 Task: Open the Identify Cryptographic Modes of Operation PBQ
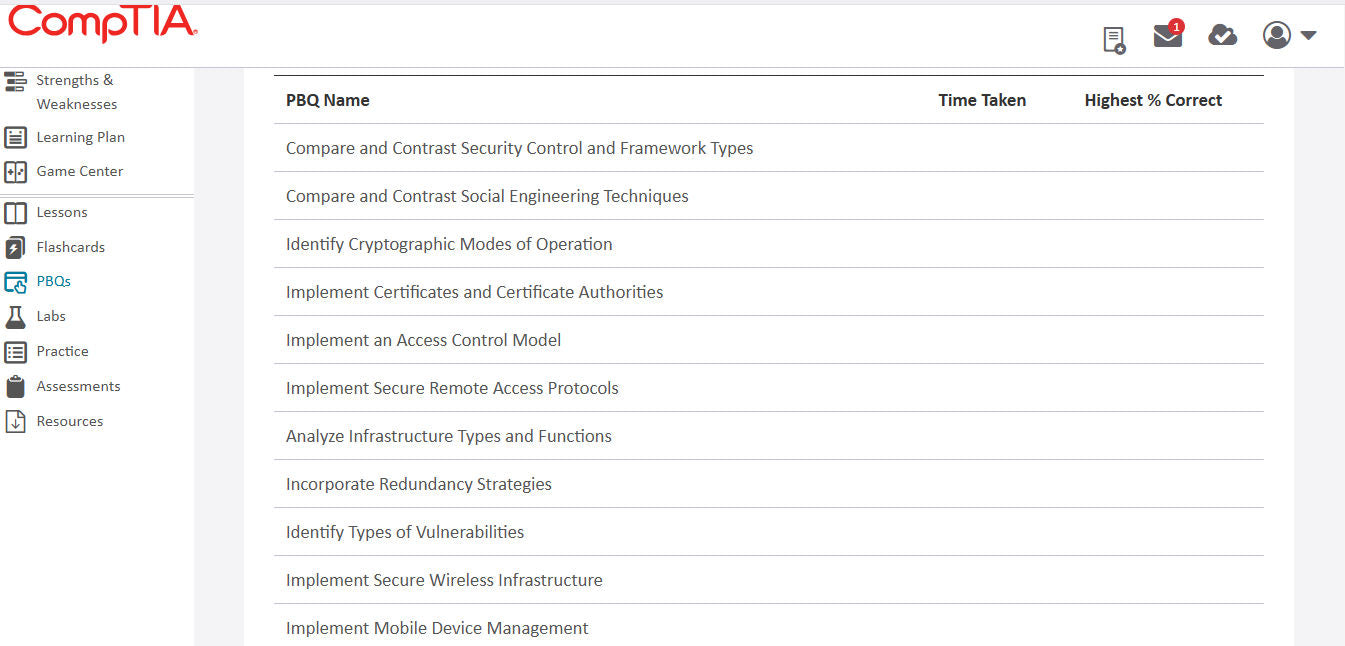[448, 244]
